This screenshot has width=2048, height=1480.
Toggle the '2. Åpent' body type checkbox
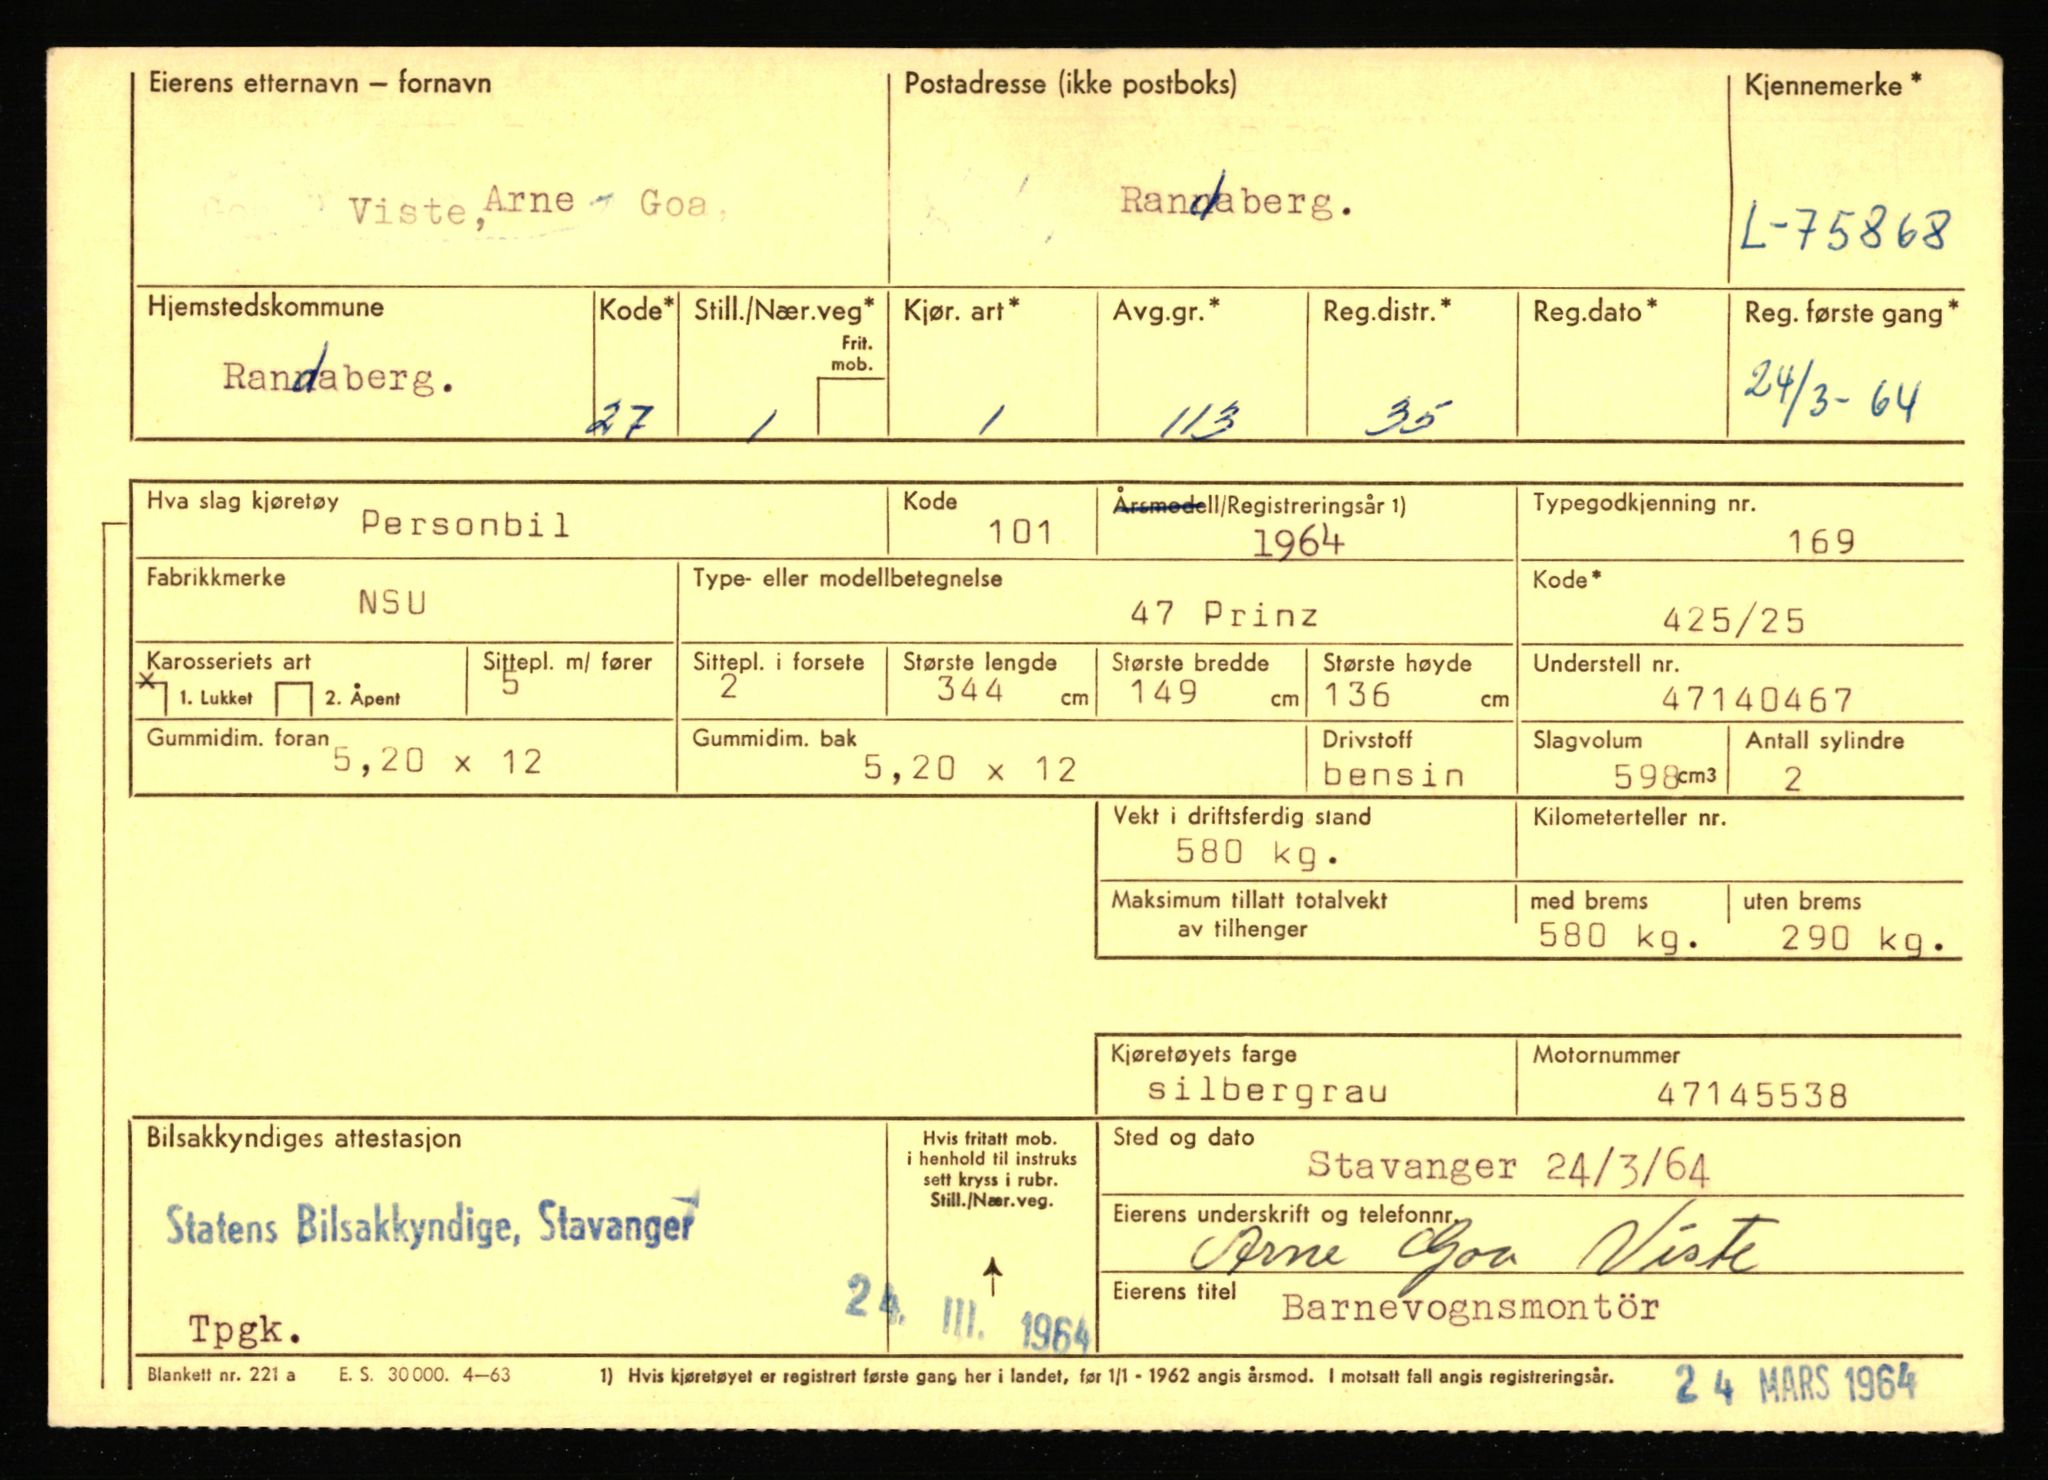coord(293,699)
